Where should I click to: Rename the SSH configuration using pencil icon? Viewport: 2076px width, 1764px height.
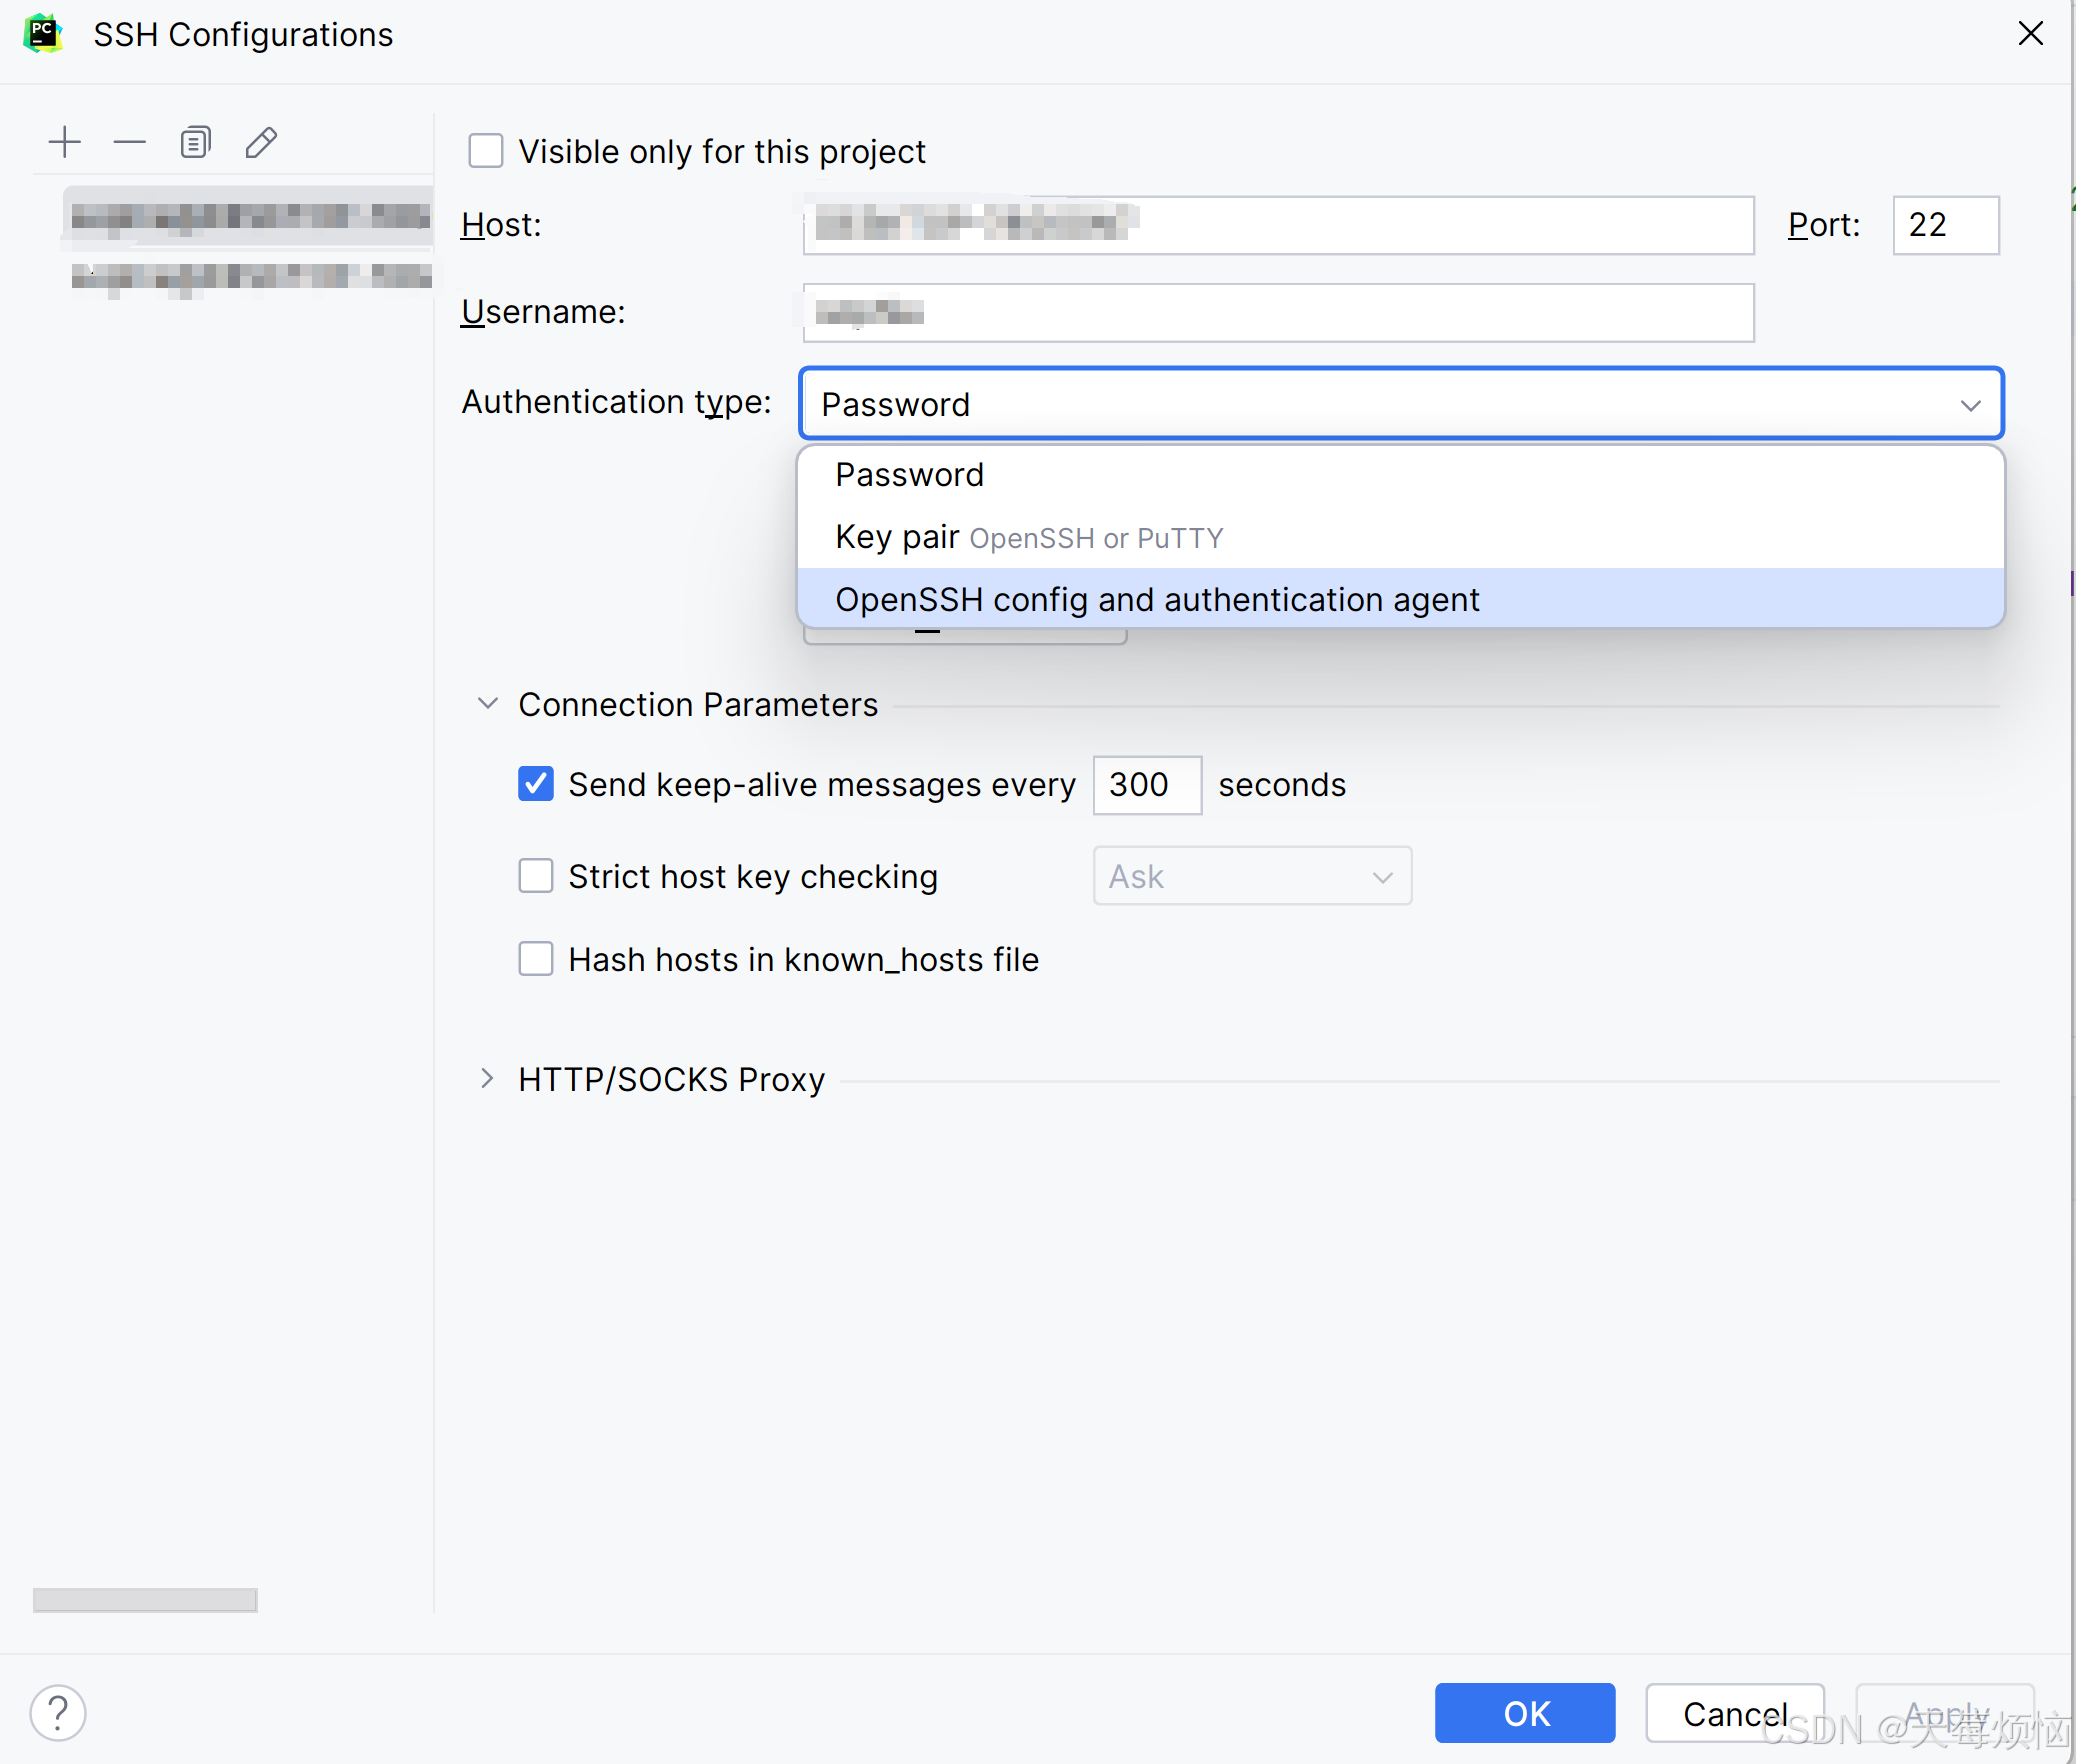tap(261, 142)
